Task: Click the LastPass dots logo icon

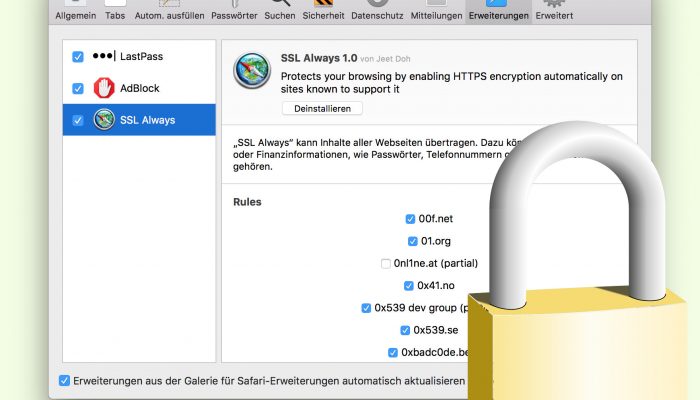Action: 104,56
